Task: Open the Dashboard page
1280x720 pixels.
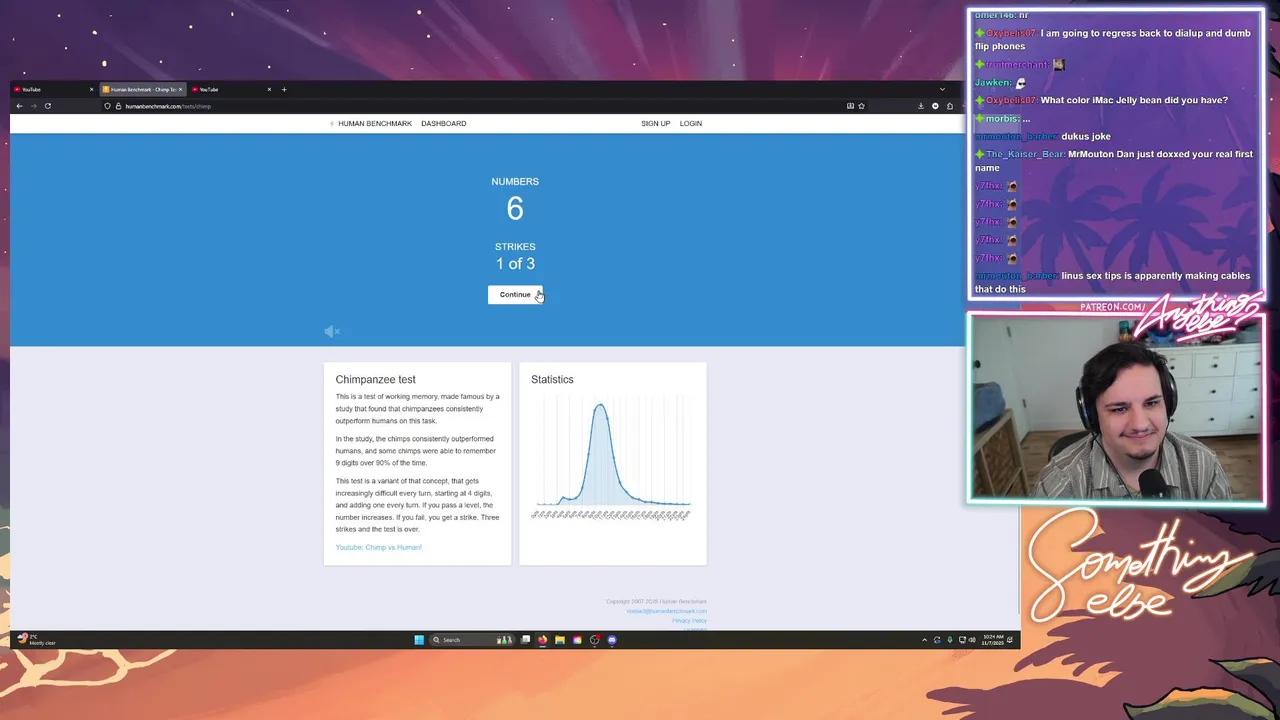Action: coord(443,123)
